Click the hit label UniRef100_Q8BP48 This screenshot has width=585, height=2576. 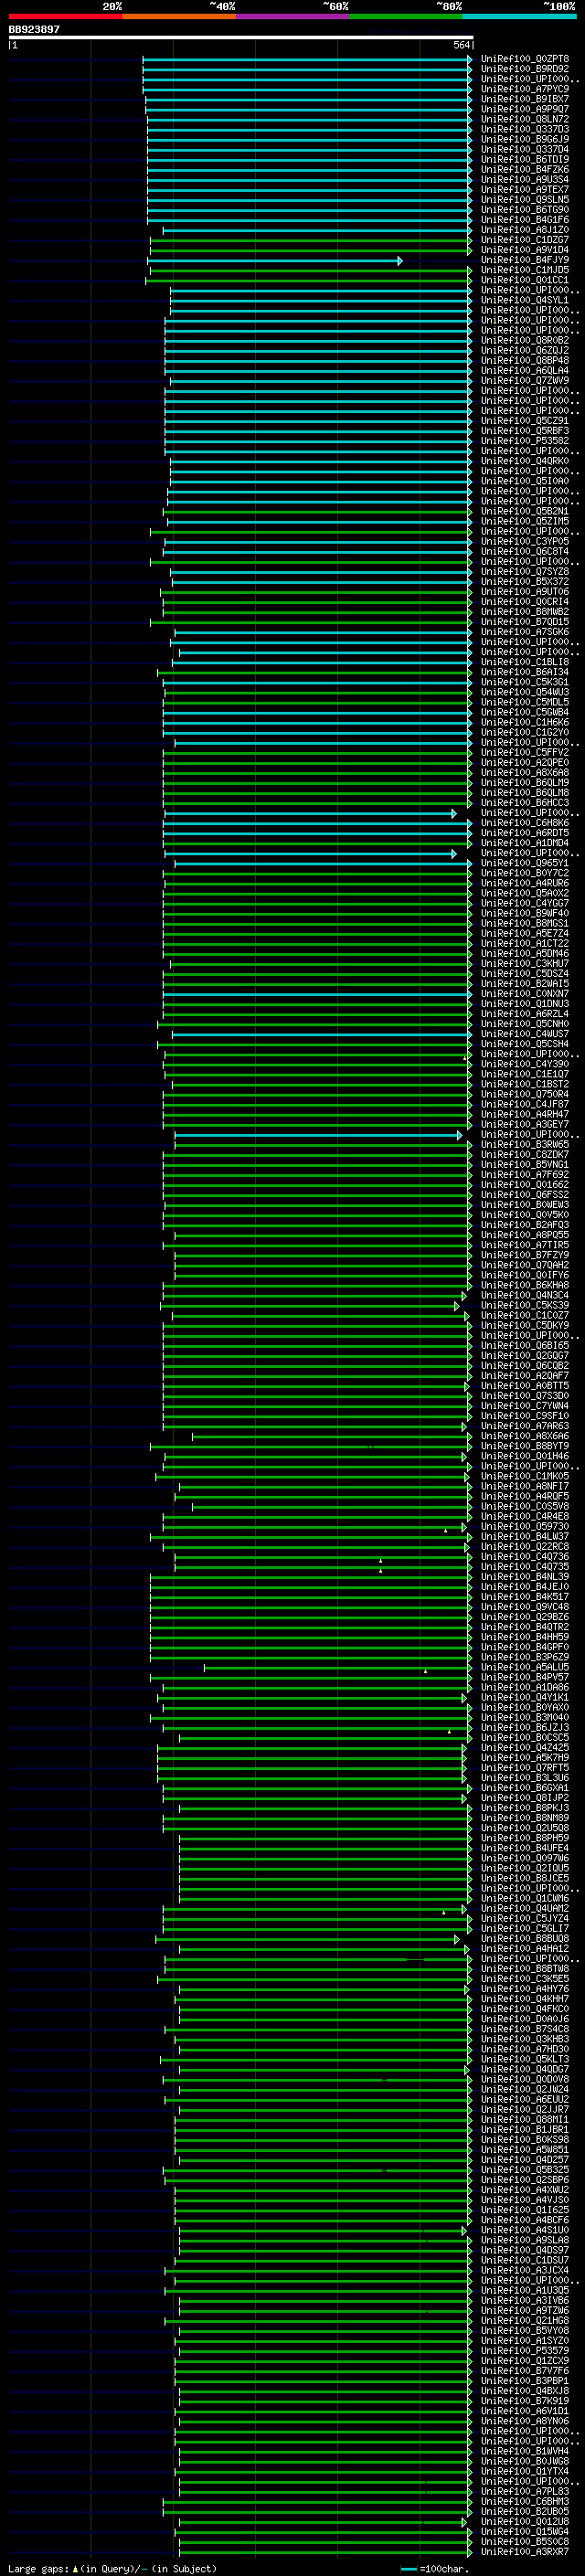525,360
